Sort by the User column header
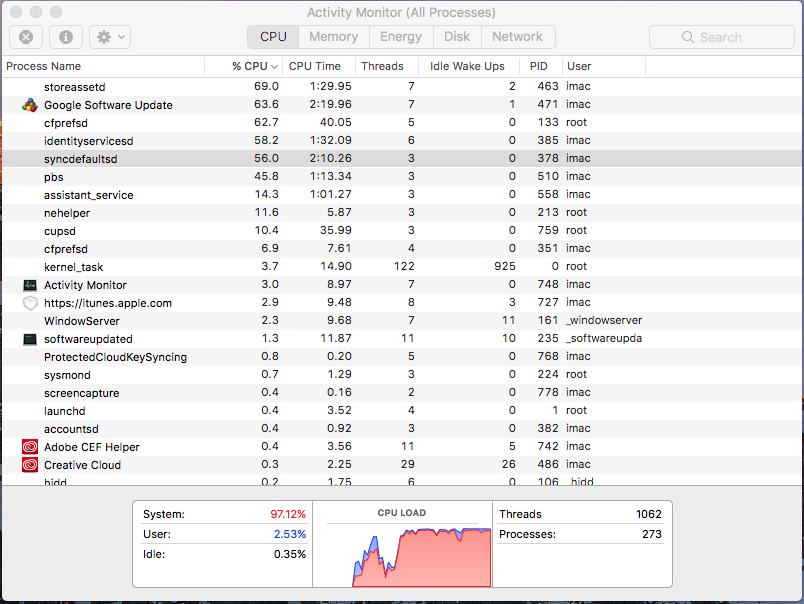Viewport: 804px width, 604px height. click(604, 66)
